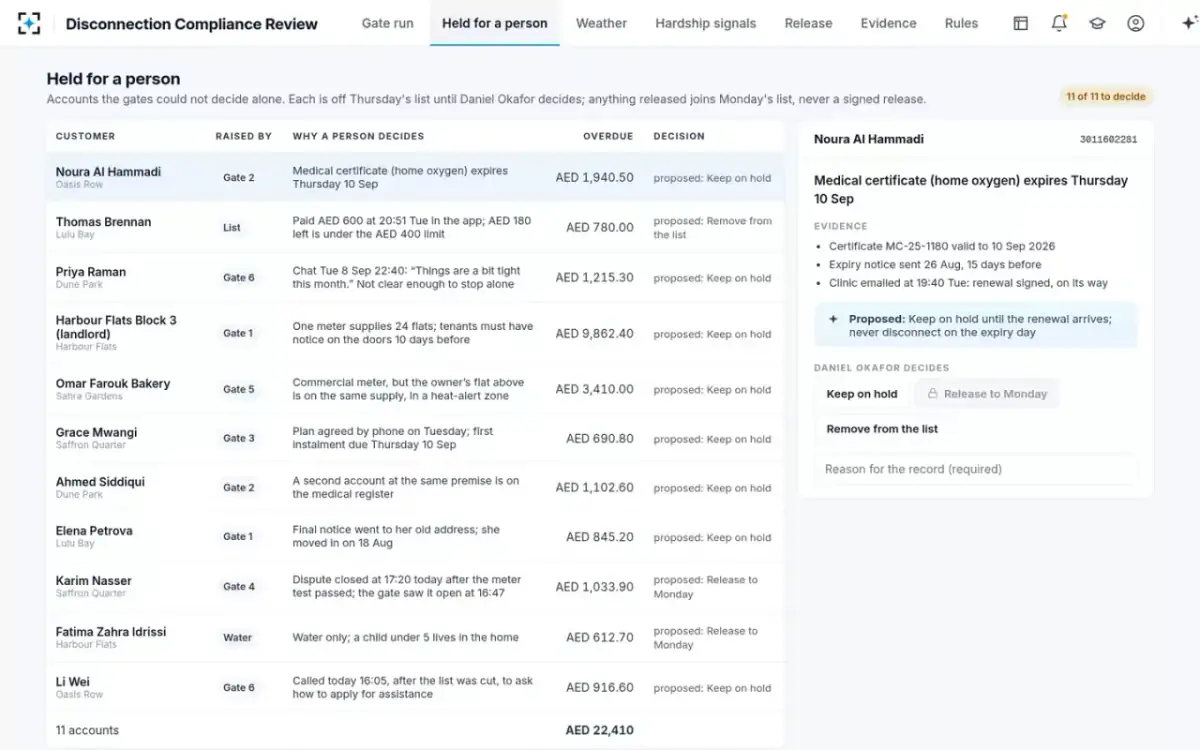Image resolution: width=1200 pixels, height=750 pixels.
Task: Select the Grace Mwangi row
Action: click(x=415, y=438)
